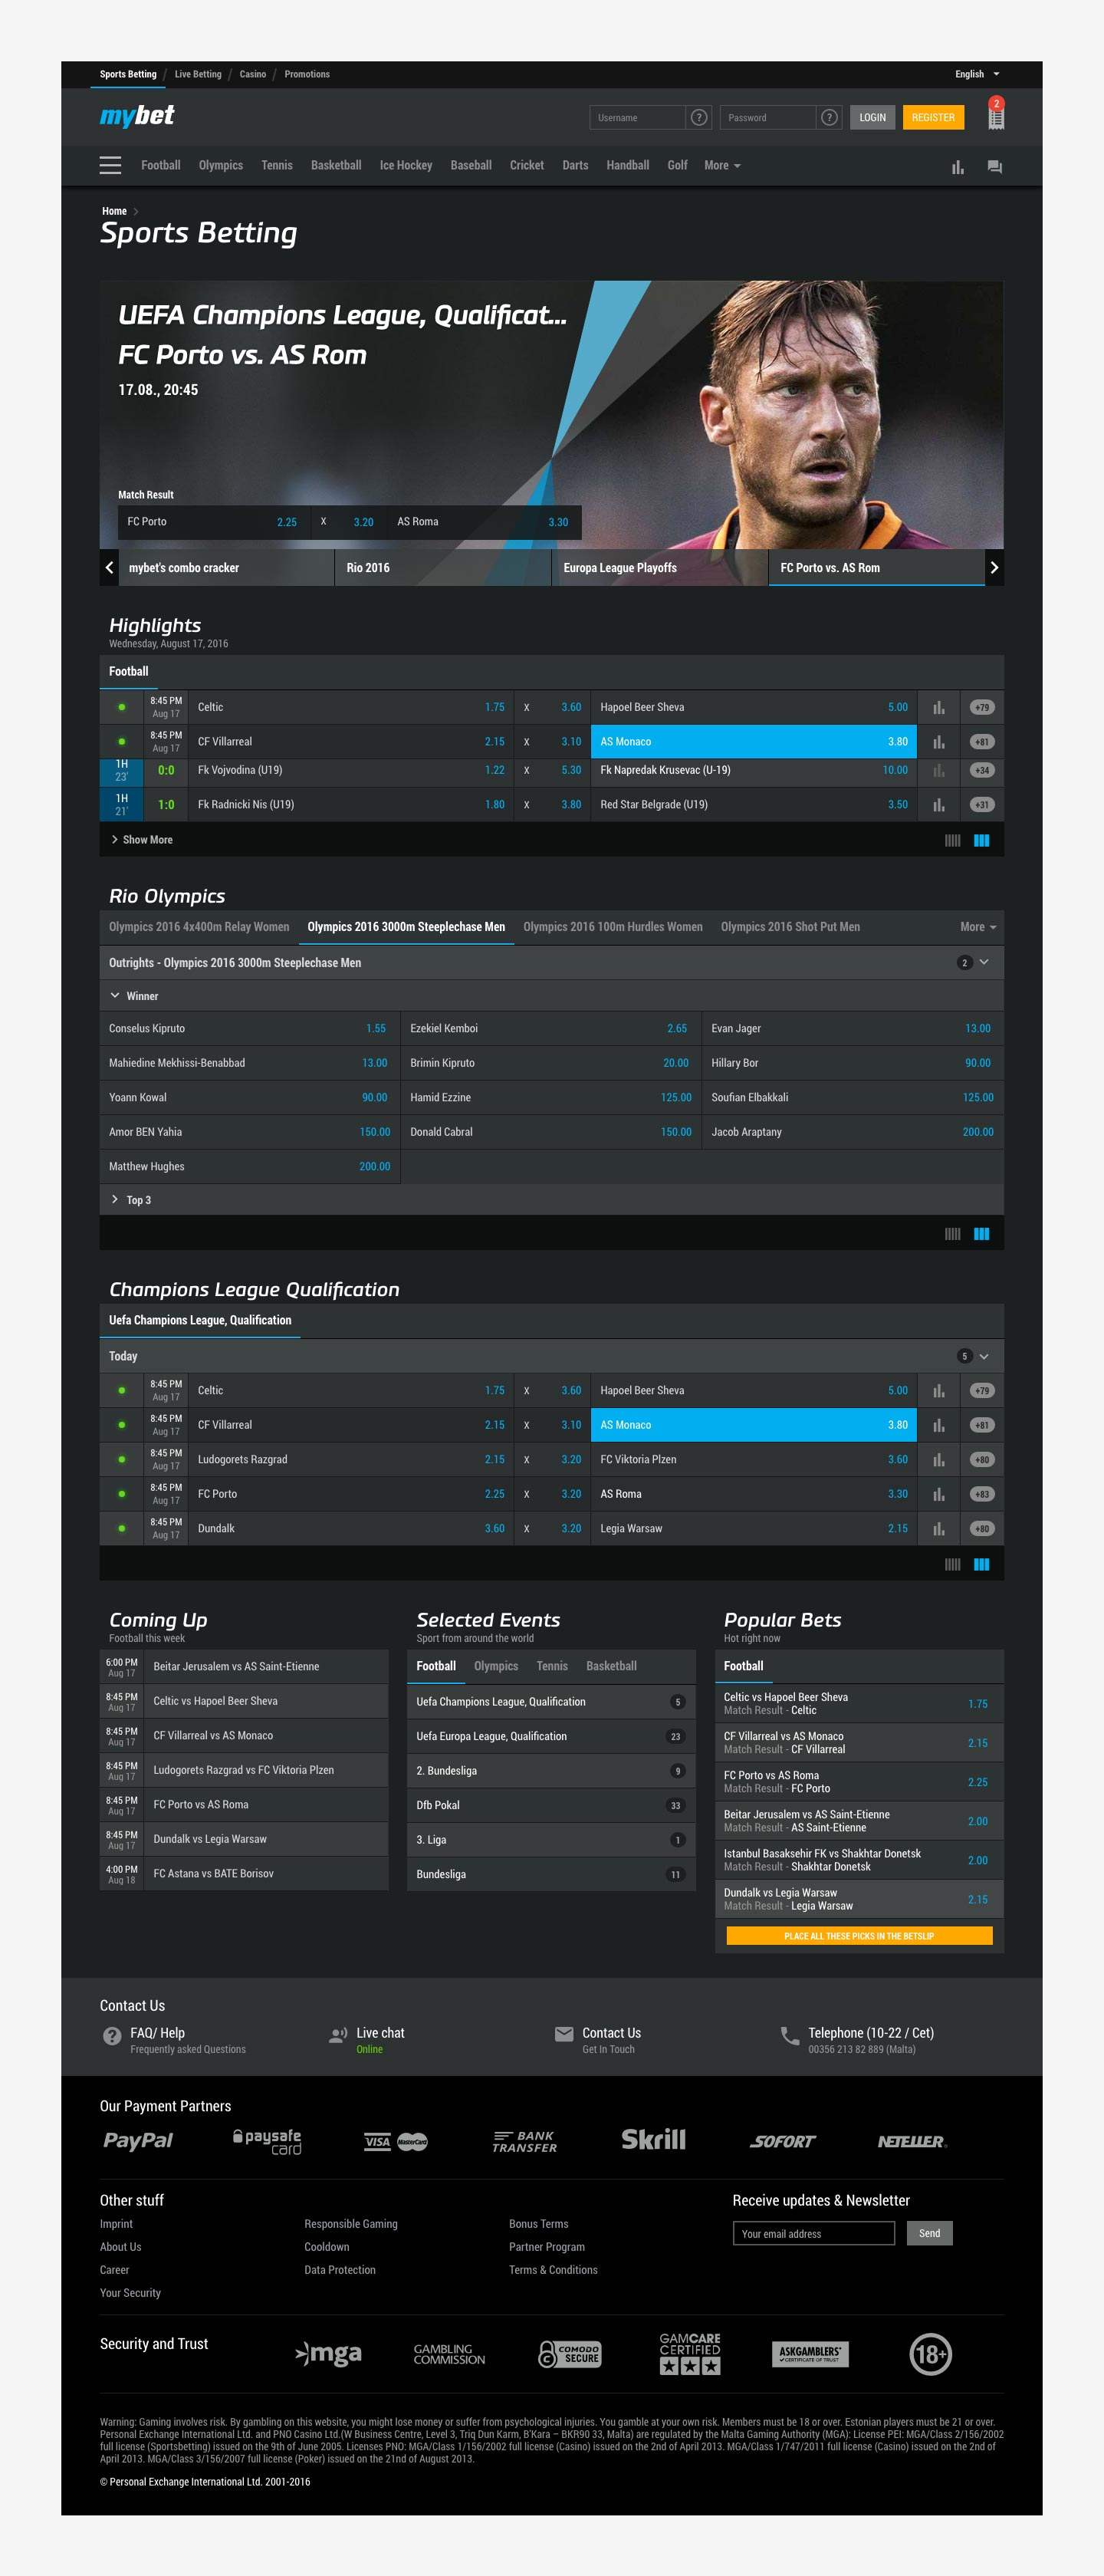Click the statistics bar chart icon in navbar
Image resolution: width=1104 pixels, height=2576 pixels.
pyautogui.click(x=957, y=167)
